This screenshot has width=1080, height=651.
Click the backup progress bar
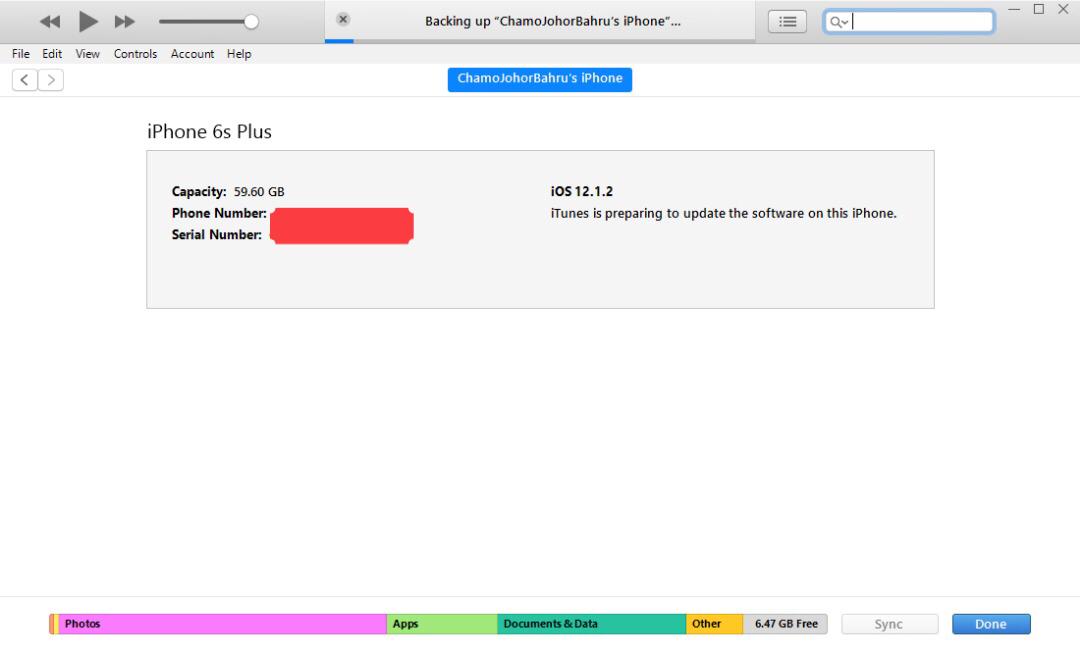[x=540, y=41]
